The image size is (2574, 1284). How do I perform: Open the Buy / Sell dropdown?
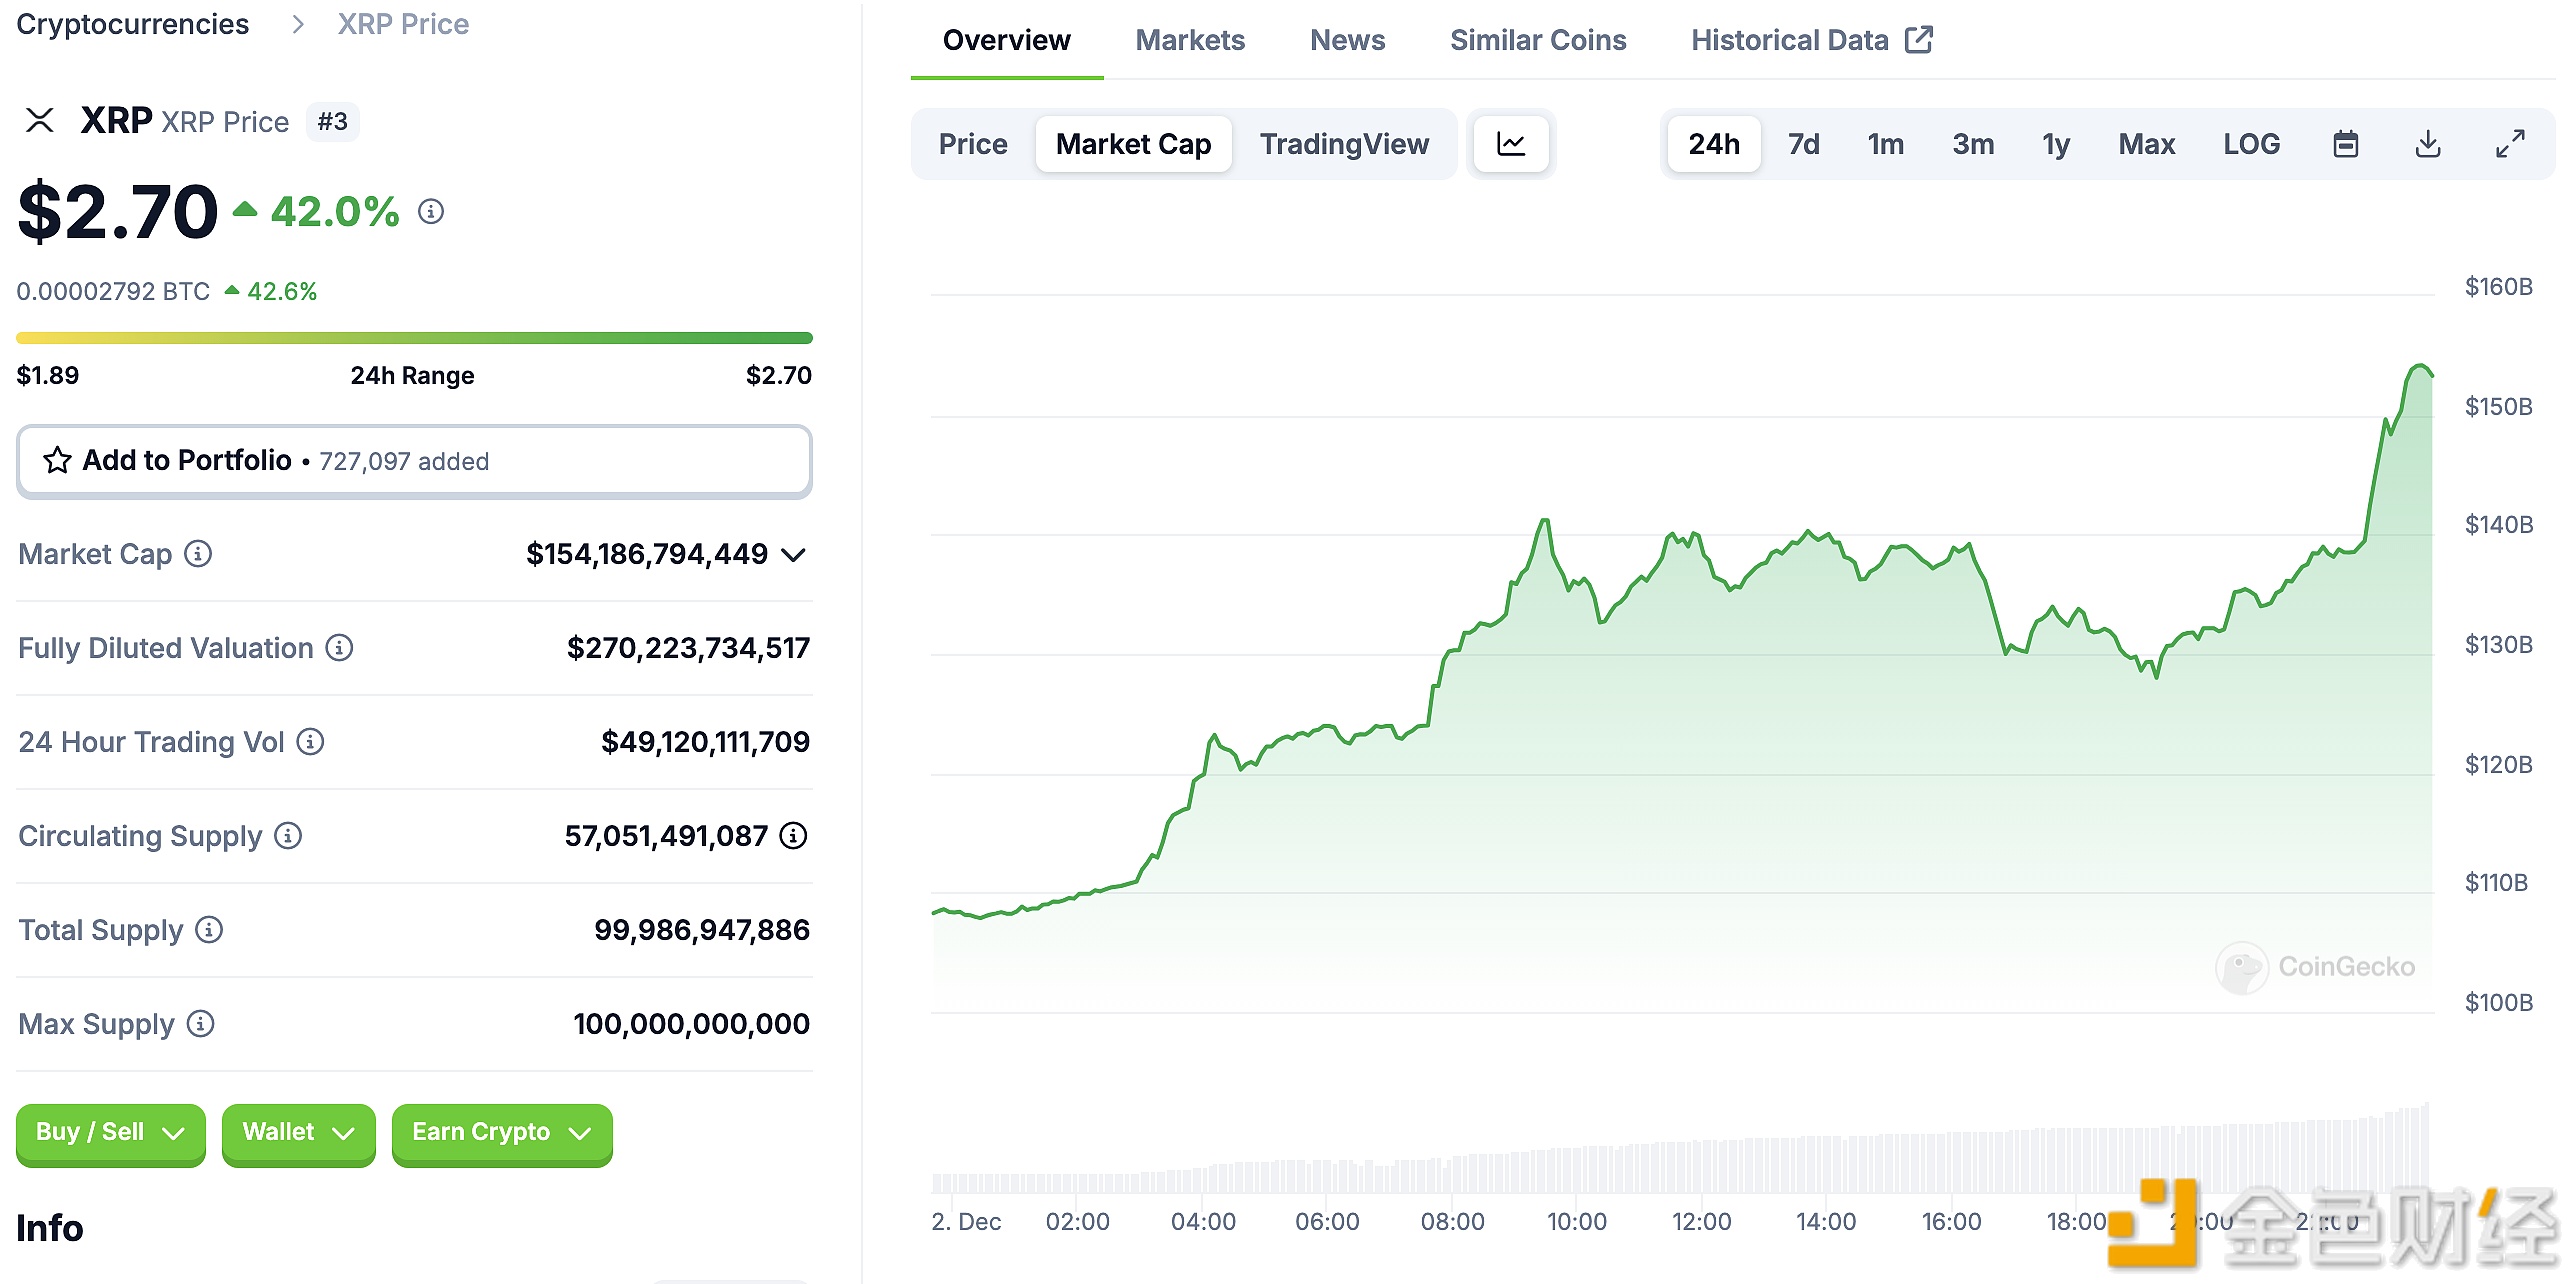(111, 1133)
